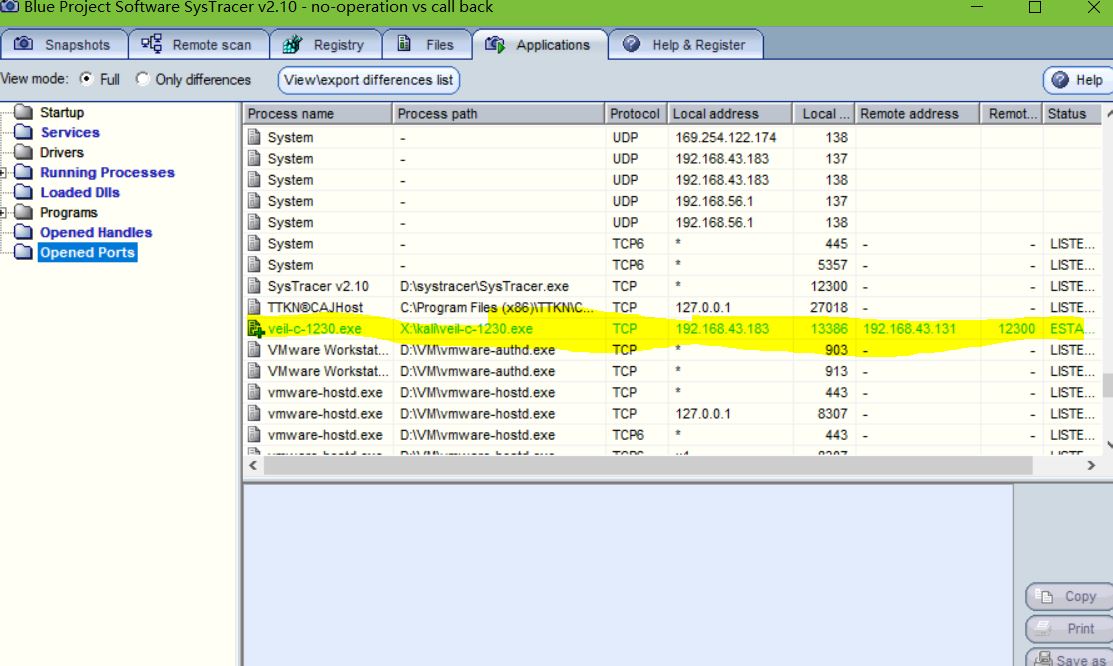Click the Help button
This screenshot has height=666, width=1113.
(1078, 80)
